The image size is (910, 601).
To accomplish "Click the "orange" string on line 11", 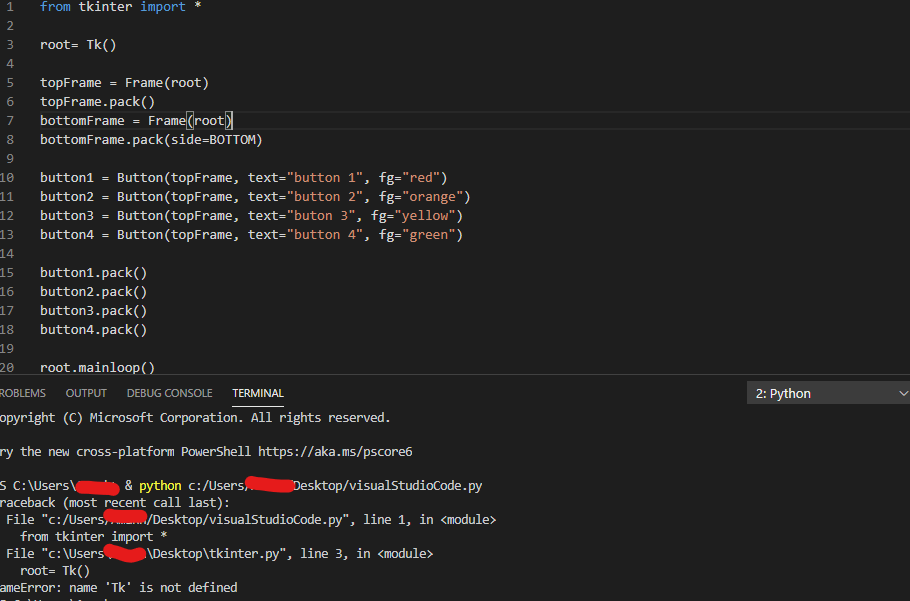I will pos(432,197).
